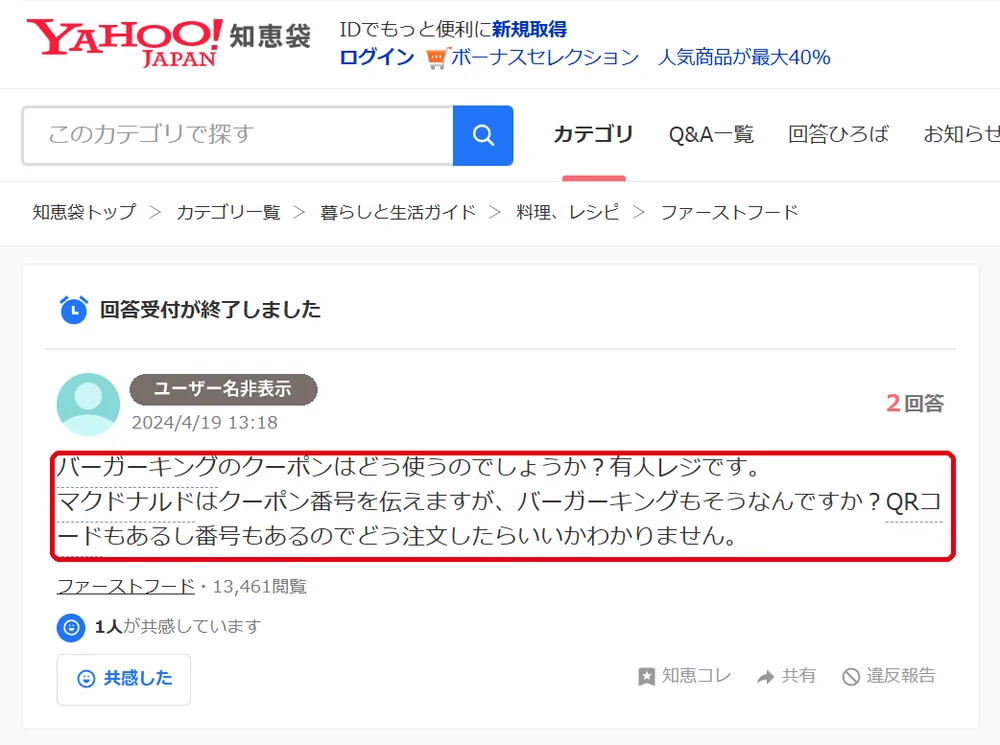The width and height of the screenshot is (1000, 745).
Task: Open the カテゴリ tab
Action: pos(593,135)
